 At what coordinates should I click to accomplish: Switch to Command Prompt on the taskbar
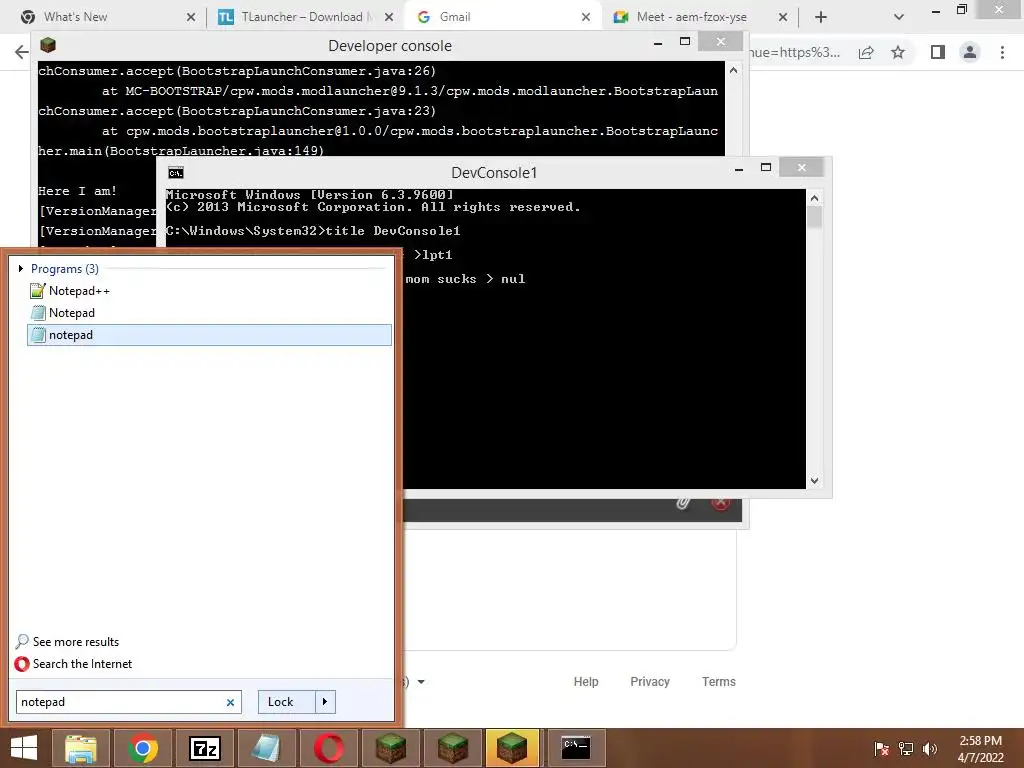(576, 748)
